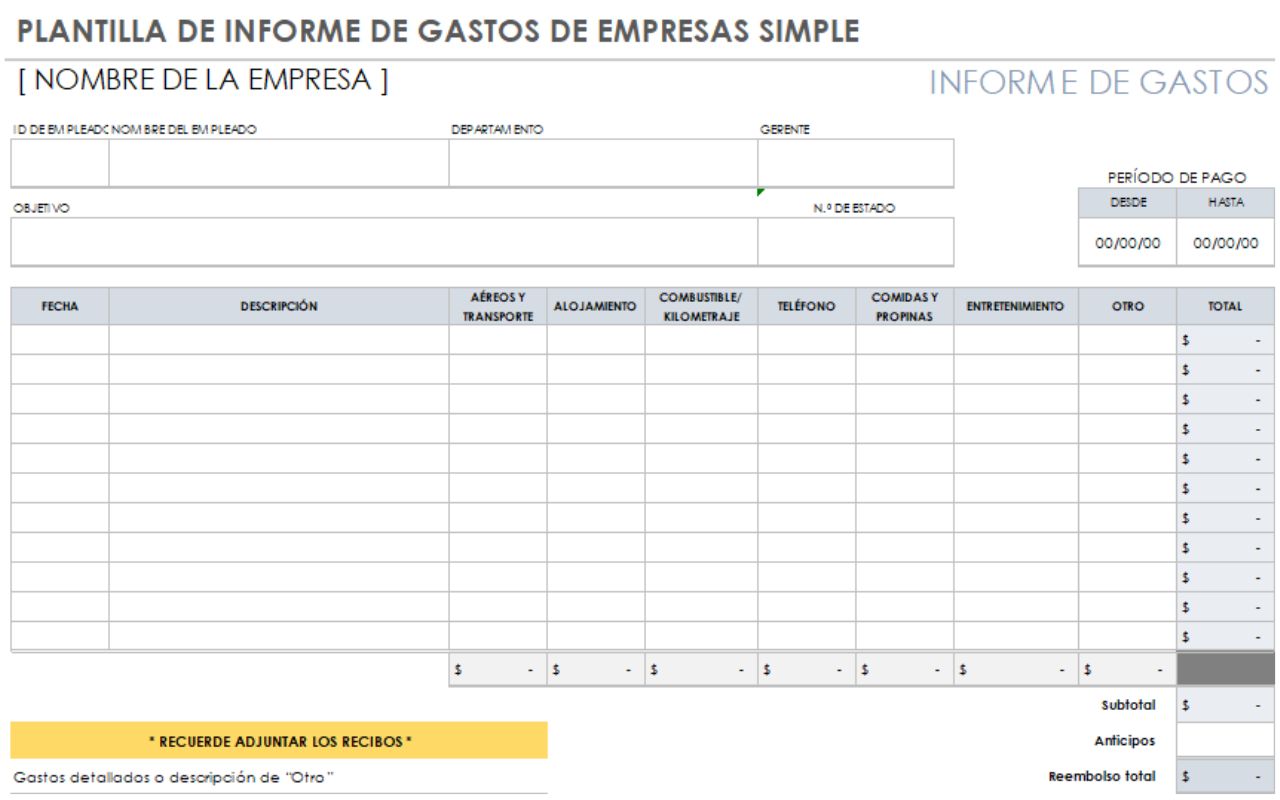Click the Combustible/Kilometraje column header
Screen dimensions: 1280x800
[x=700, y=307]
